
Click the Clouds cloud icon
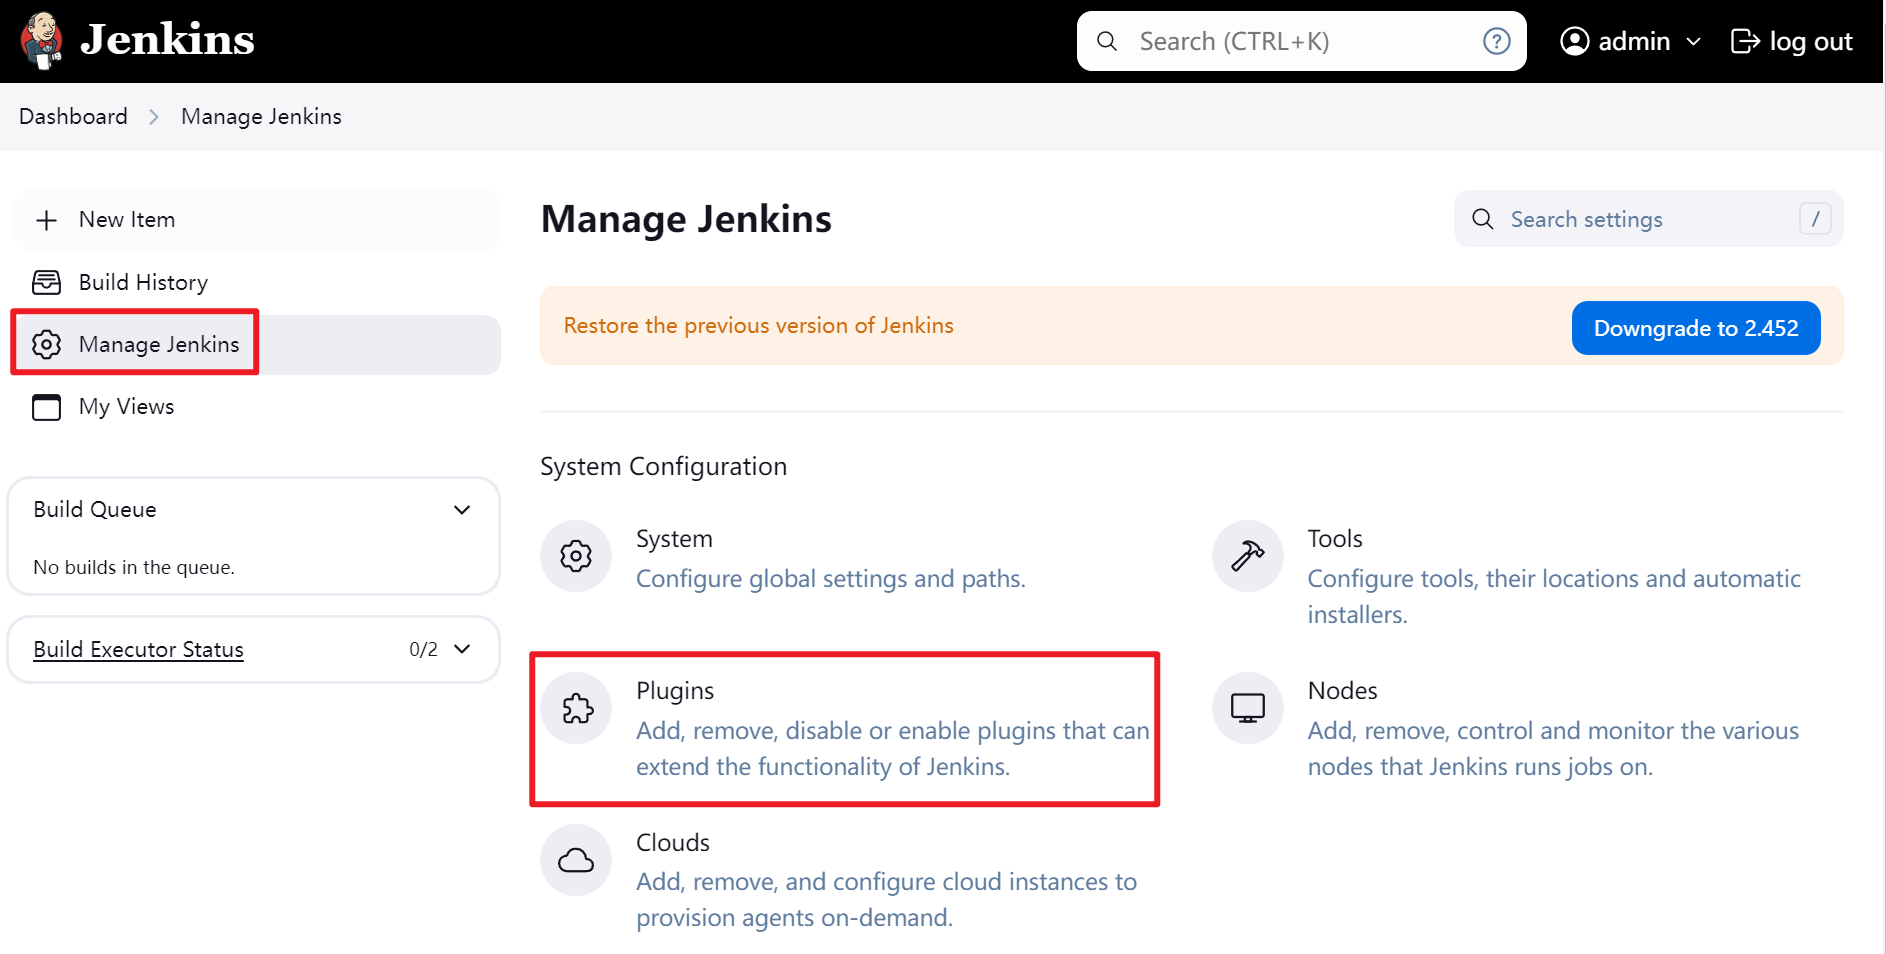tap(576, 860)
